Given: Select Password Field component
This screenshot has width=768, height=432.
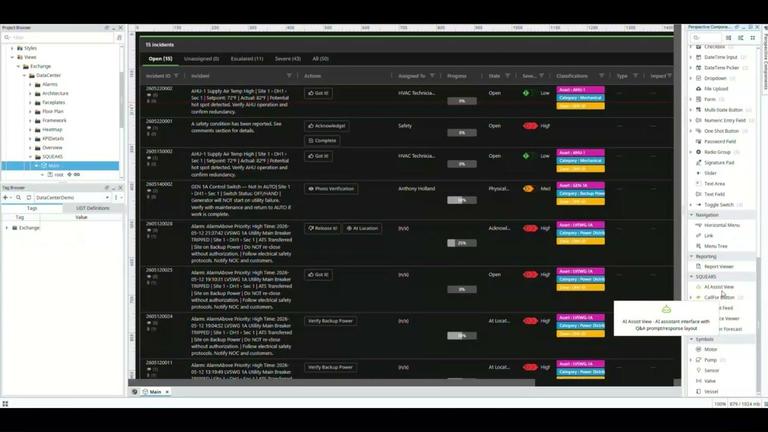Looking at the screenshot, I should [x=720, y=142].
